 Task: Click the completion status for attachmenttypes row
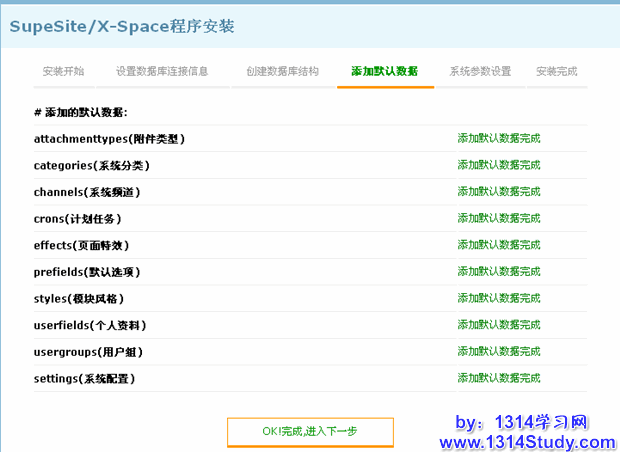tap(499, 138)
